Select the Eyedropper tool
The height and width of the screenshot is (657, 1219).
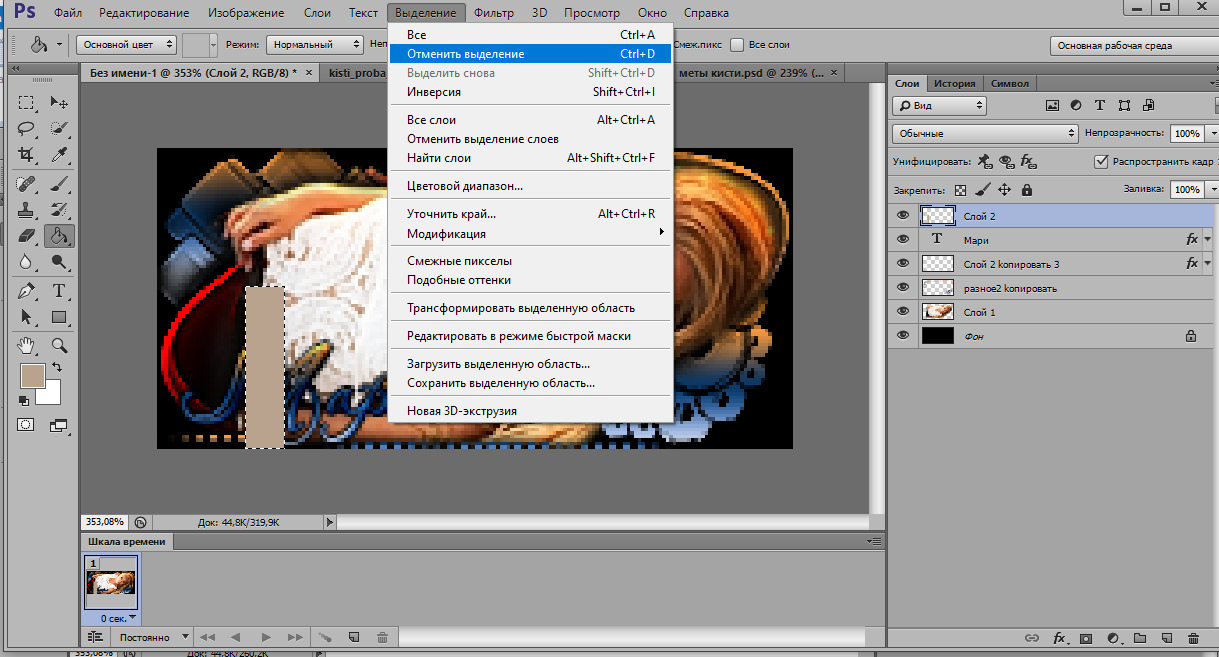[59, 155]
